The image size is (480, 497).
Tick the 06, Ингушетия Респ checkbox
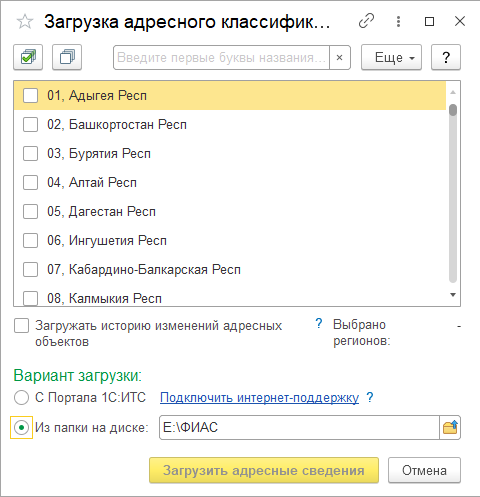(x=30, y=241)
